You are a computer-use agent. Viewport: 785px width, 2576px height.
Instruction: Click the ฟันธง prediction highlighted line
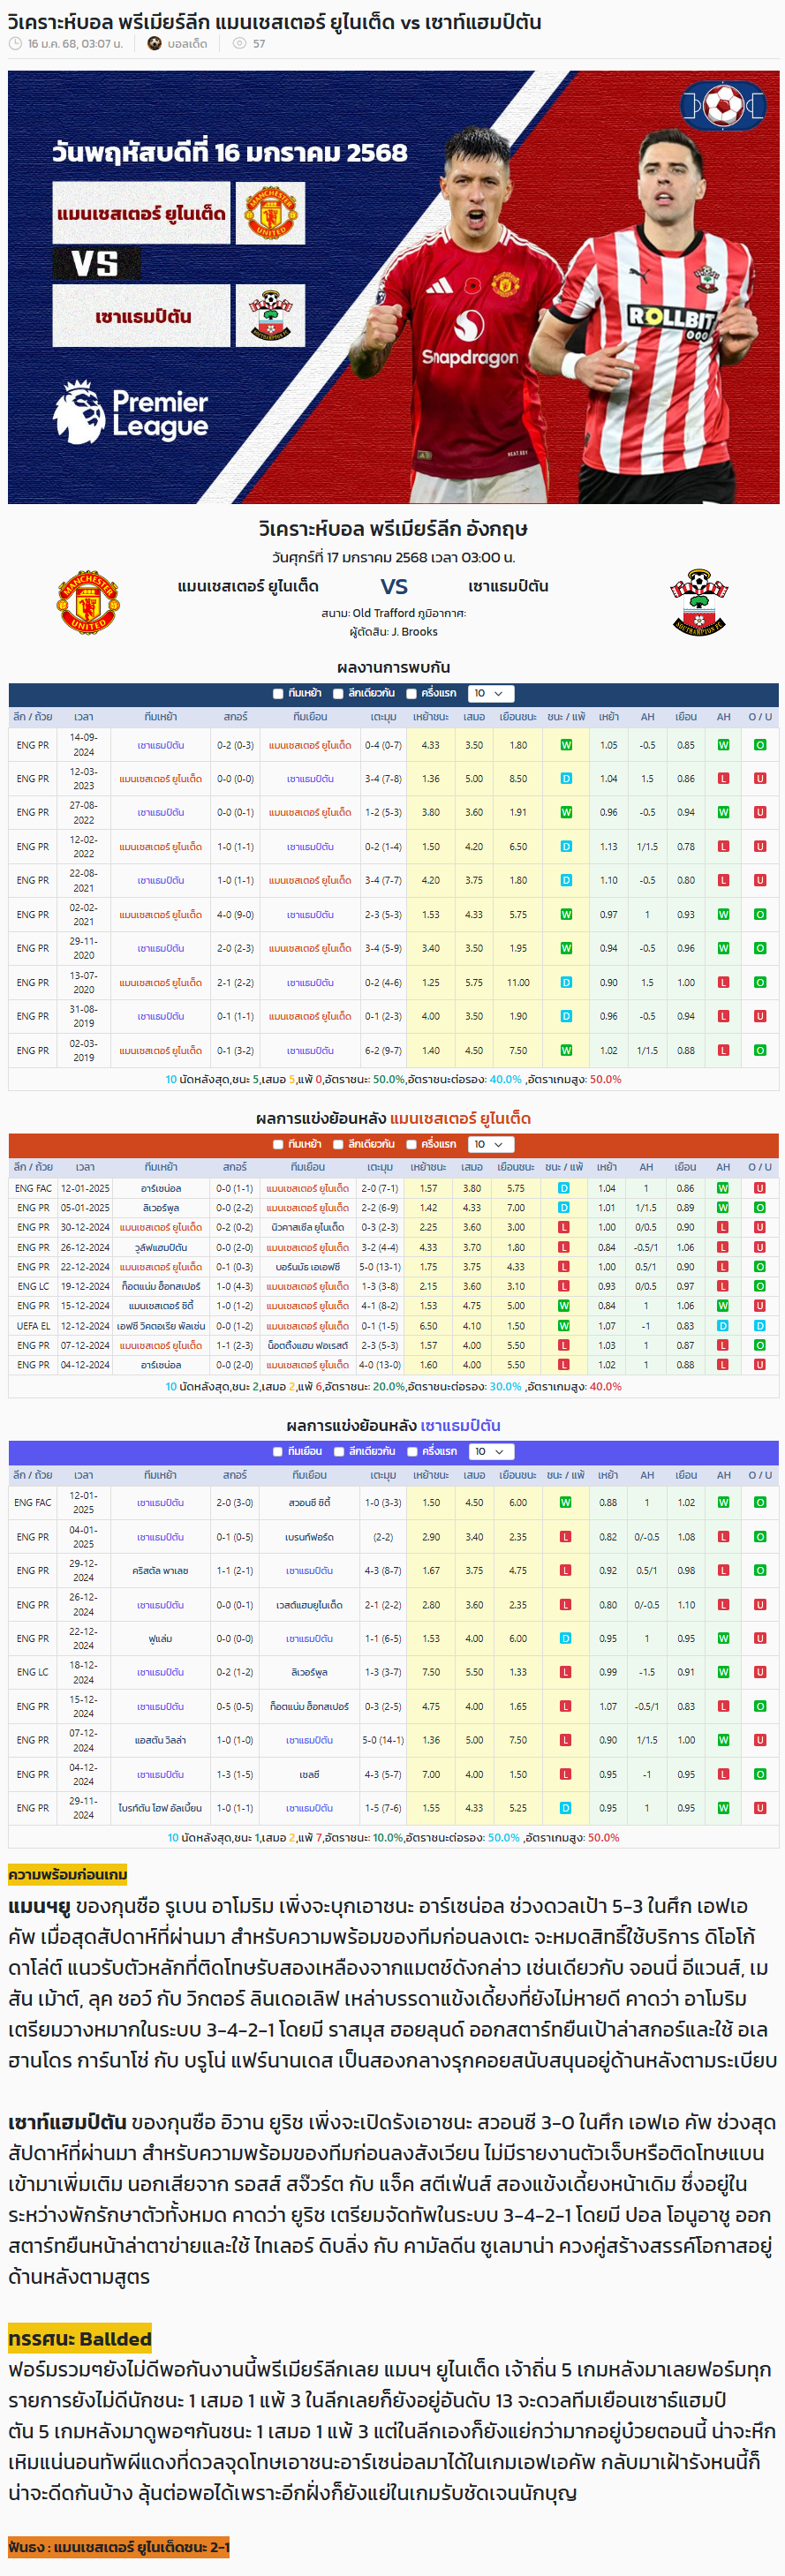[x=119, y=2547]
